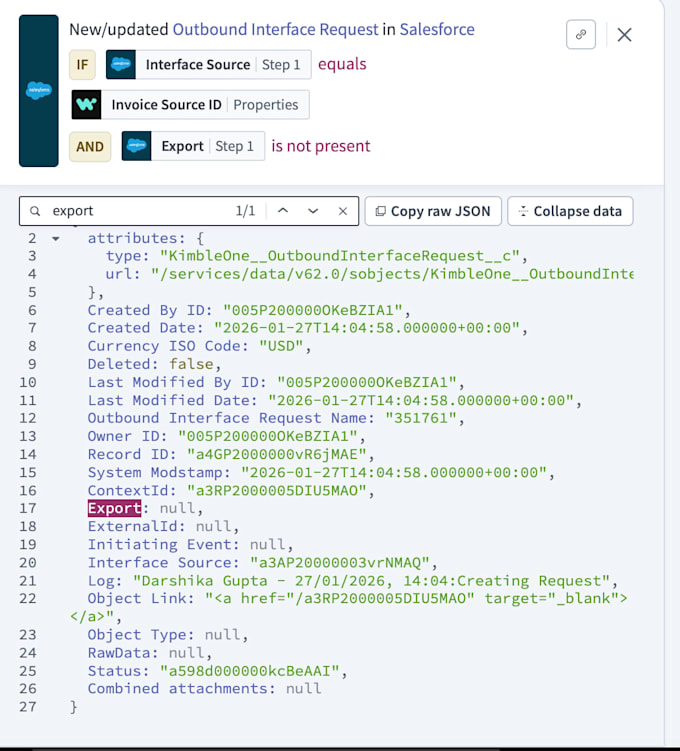Image resolution: width=680 pixels, height=751 pixels.
Task: Click the Object Type null line
Action: pyautogui.click(x=168, y=635)
